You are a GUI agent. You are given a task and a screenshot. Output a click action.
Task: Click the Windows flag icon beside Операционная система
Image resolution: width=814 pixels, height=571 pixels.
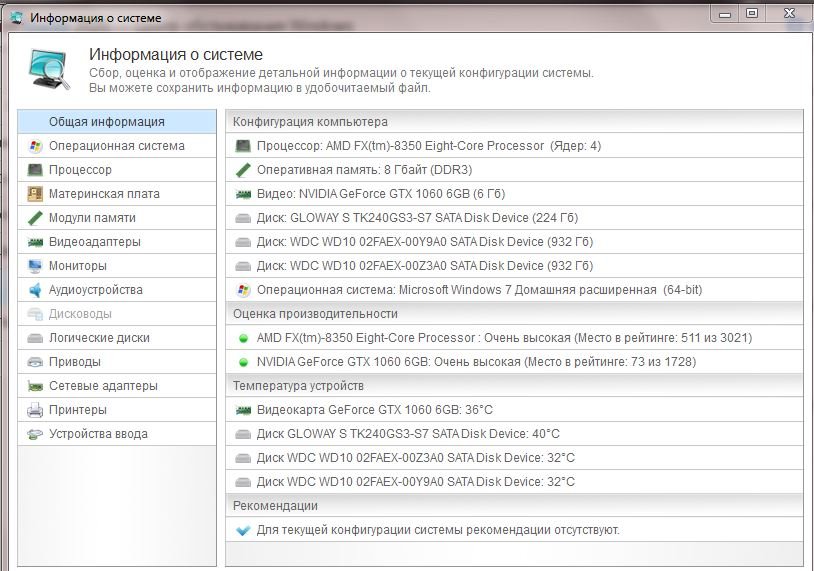click(35, 146)
